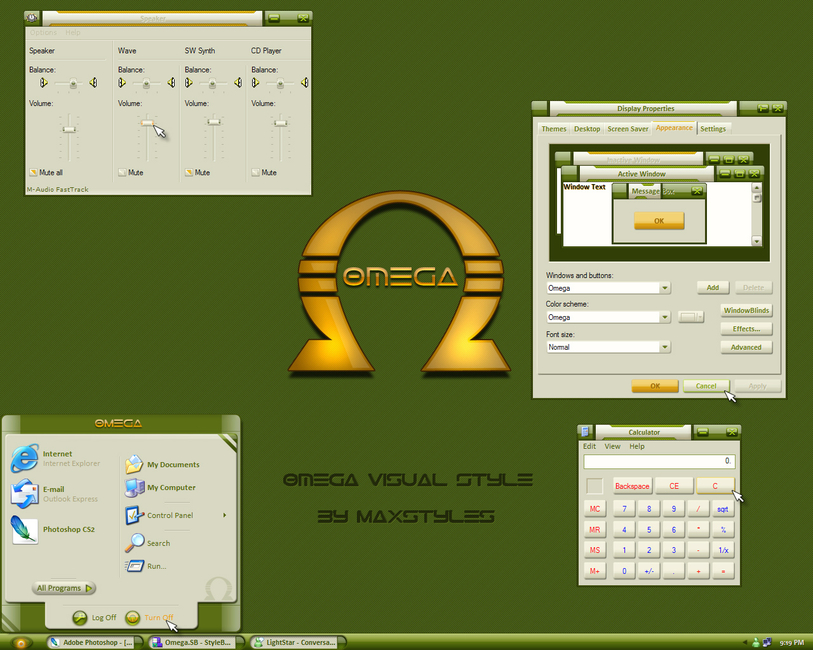Viewport: 813px width, 650px height.
Task: Click right speaker icon in CD Player balance
Action: tap(305, 82)
